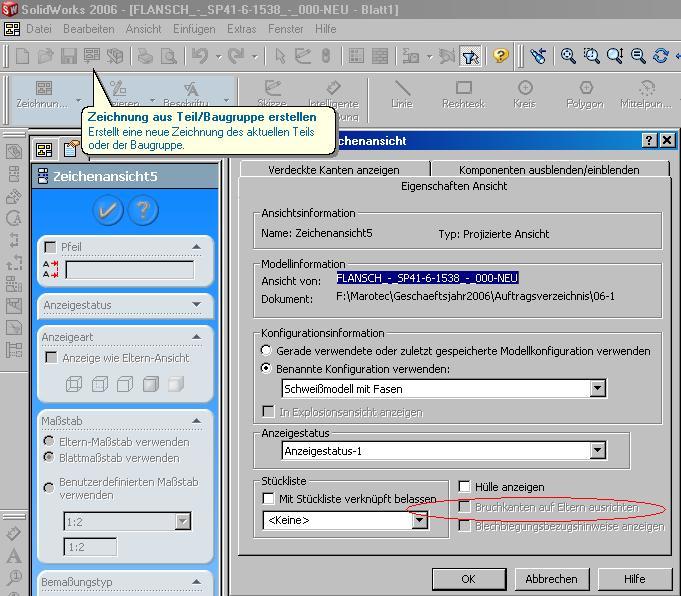Click the Linie sketch tool
The height and width of the screenshot is (596, 681).
(x=402, y=95)
